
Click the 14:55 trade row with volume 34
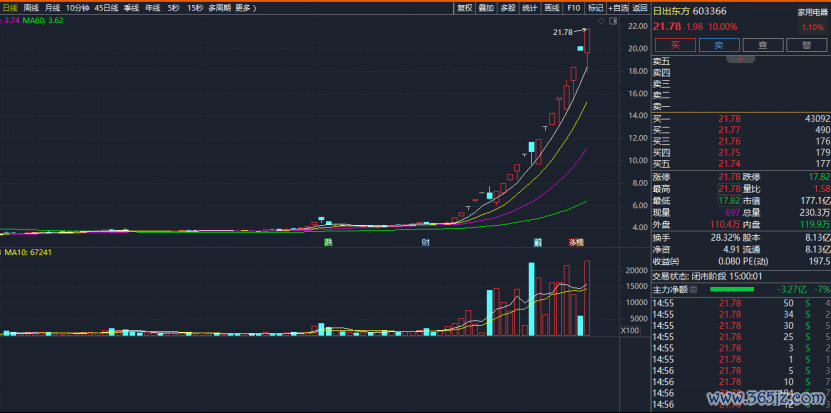741,314
